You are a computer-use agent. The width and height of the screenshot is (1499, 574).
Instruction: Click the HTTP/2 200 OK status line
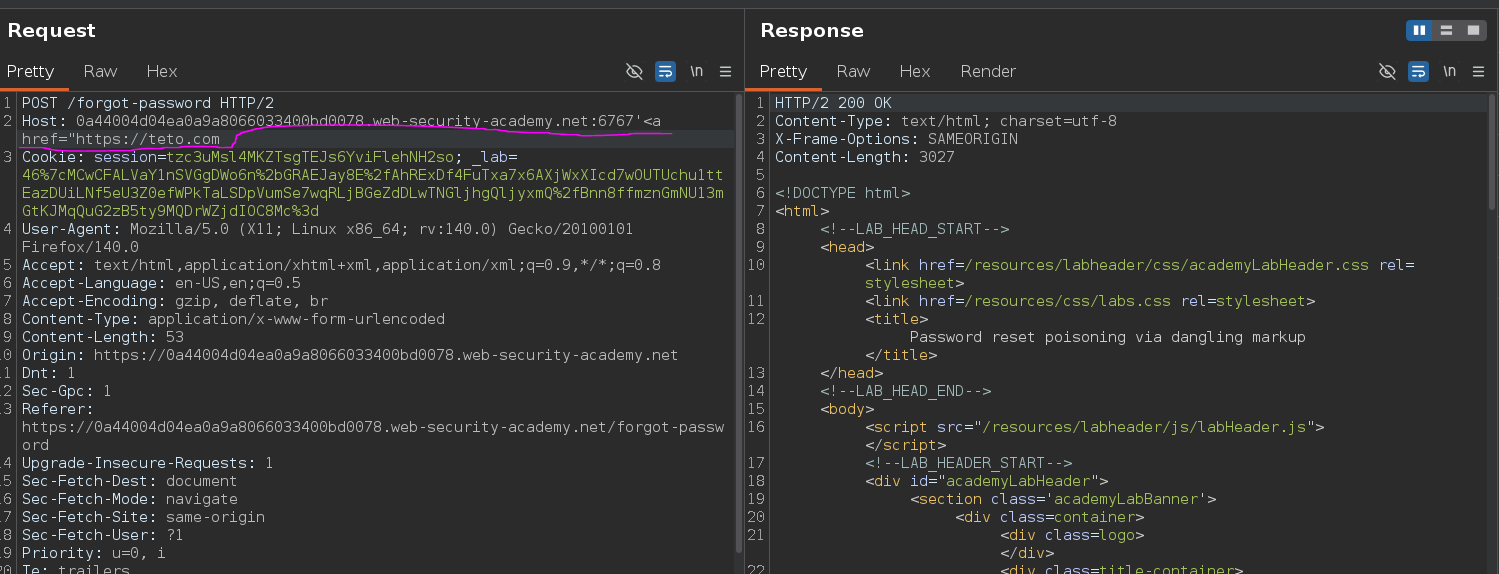point(833,103)
